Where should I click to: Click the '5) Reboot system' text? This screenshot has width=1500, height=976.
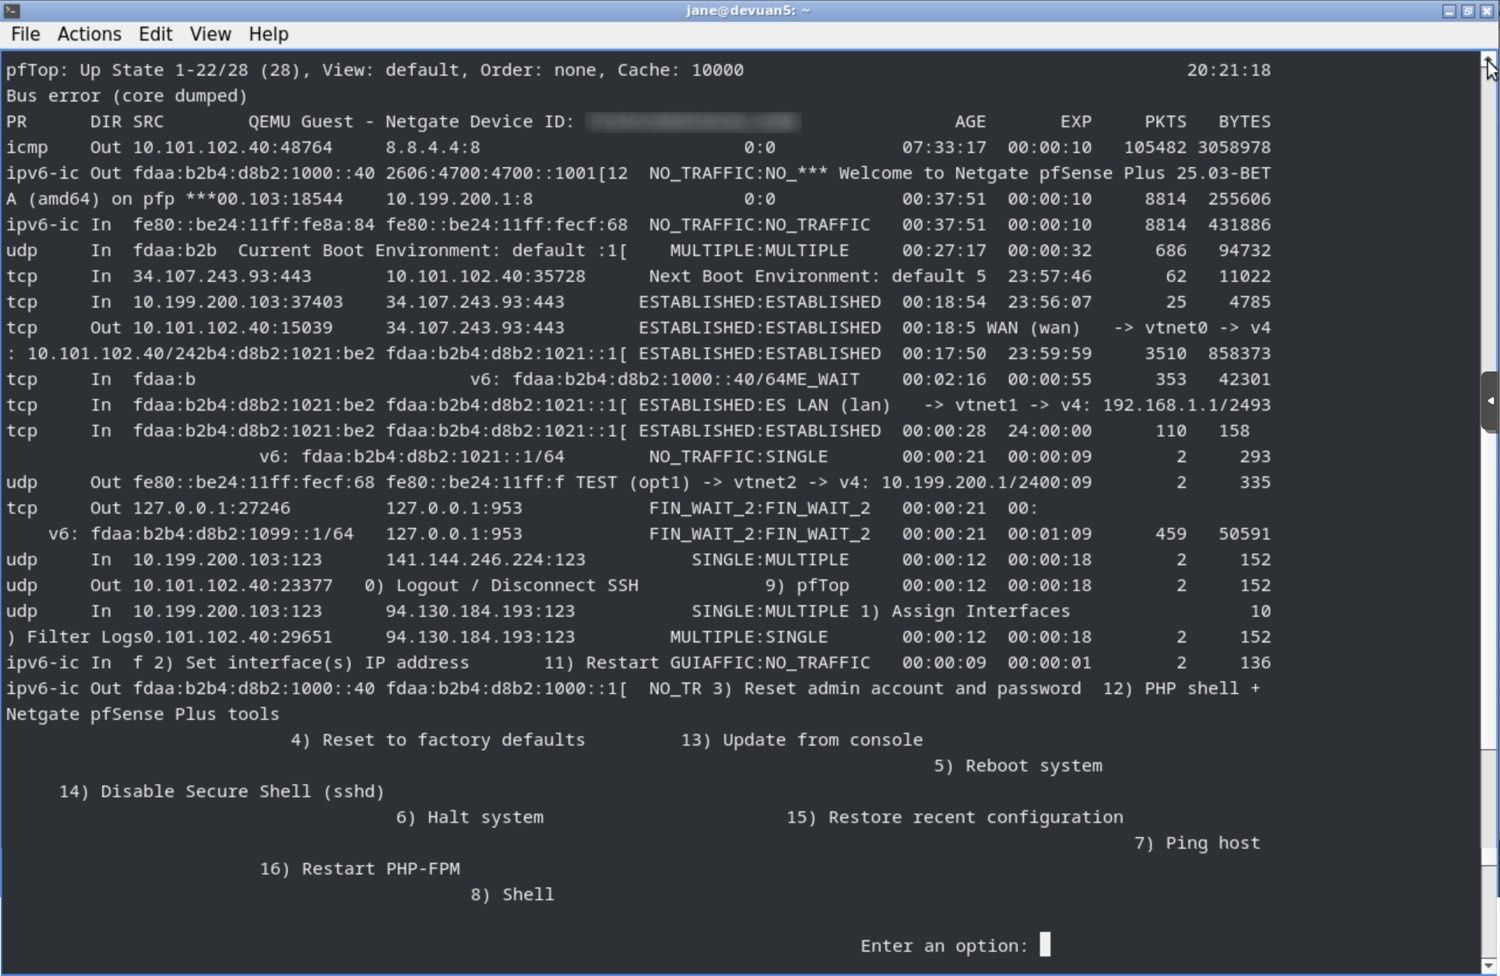[x=1018, y=765]
